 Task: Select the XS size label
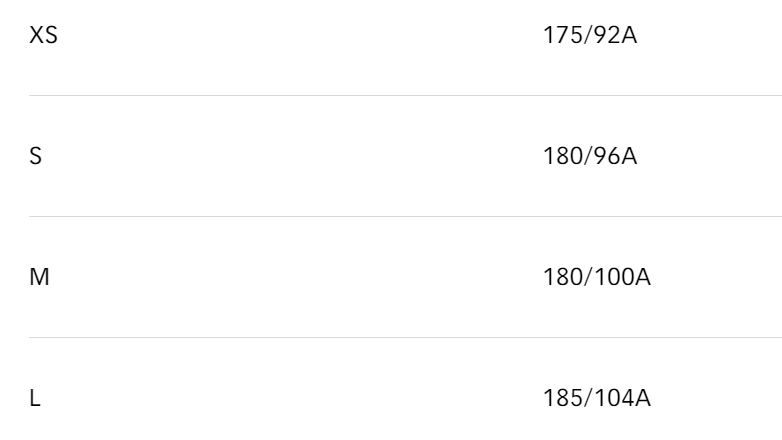pyautogui.click(x=43, y=35)
